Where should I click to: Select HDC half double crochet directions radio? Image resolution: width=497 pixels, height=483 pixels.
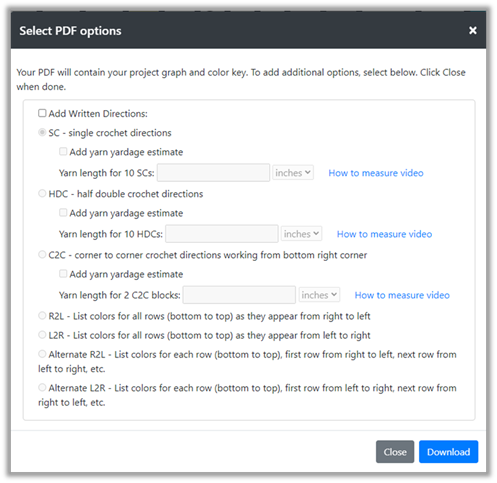pyautogui.click(x=42, y=193)
